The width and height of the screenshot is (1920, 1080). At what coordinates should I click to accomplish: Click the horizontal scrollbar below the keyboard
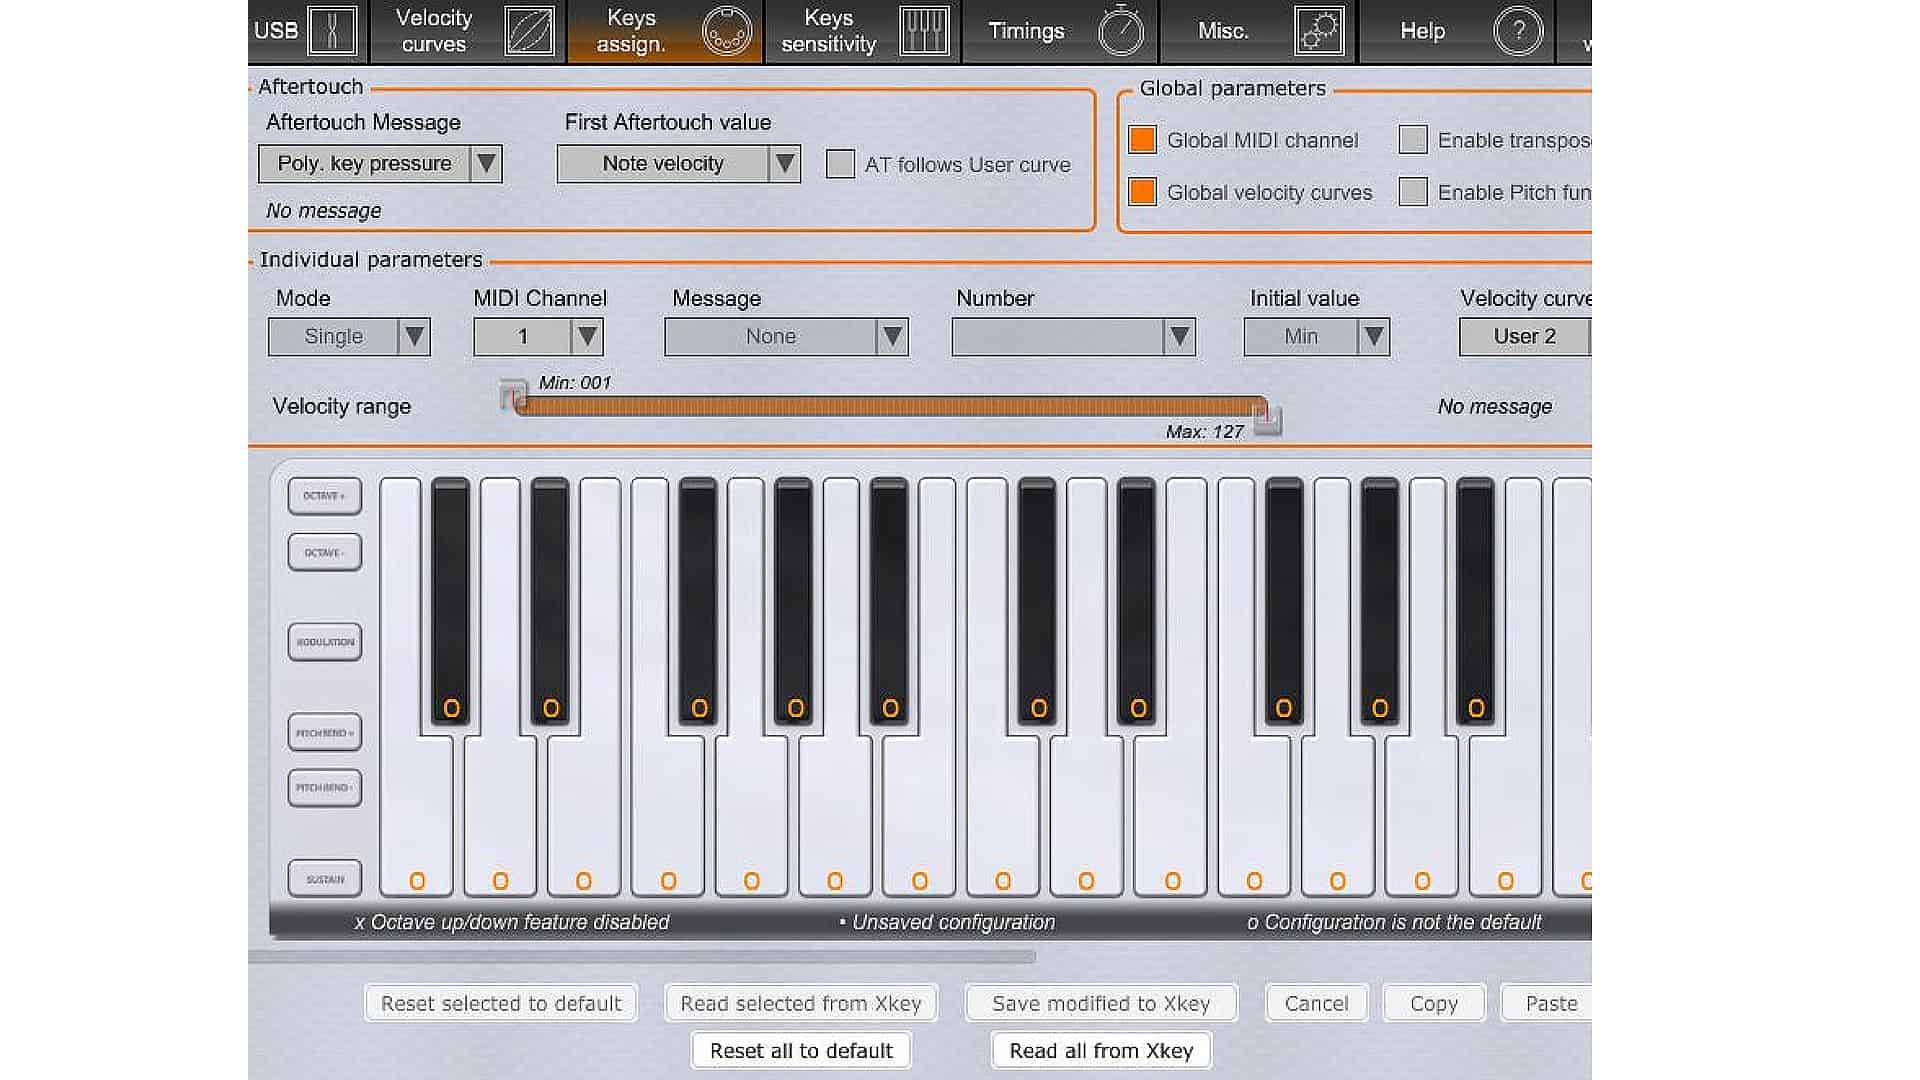642,957
